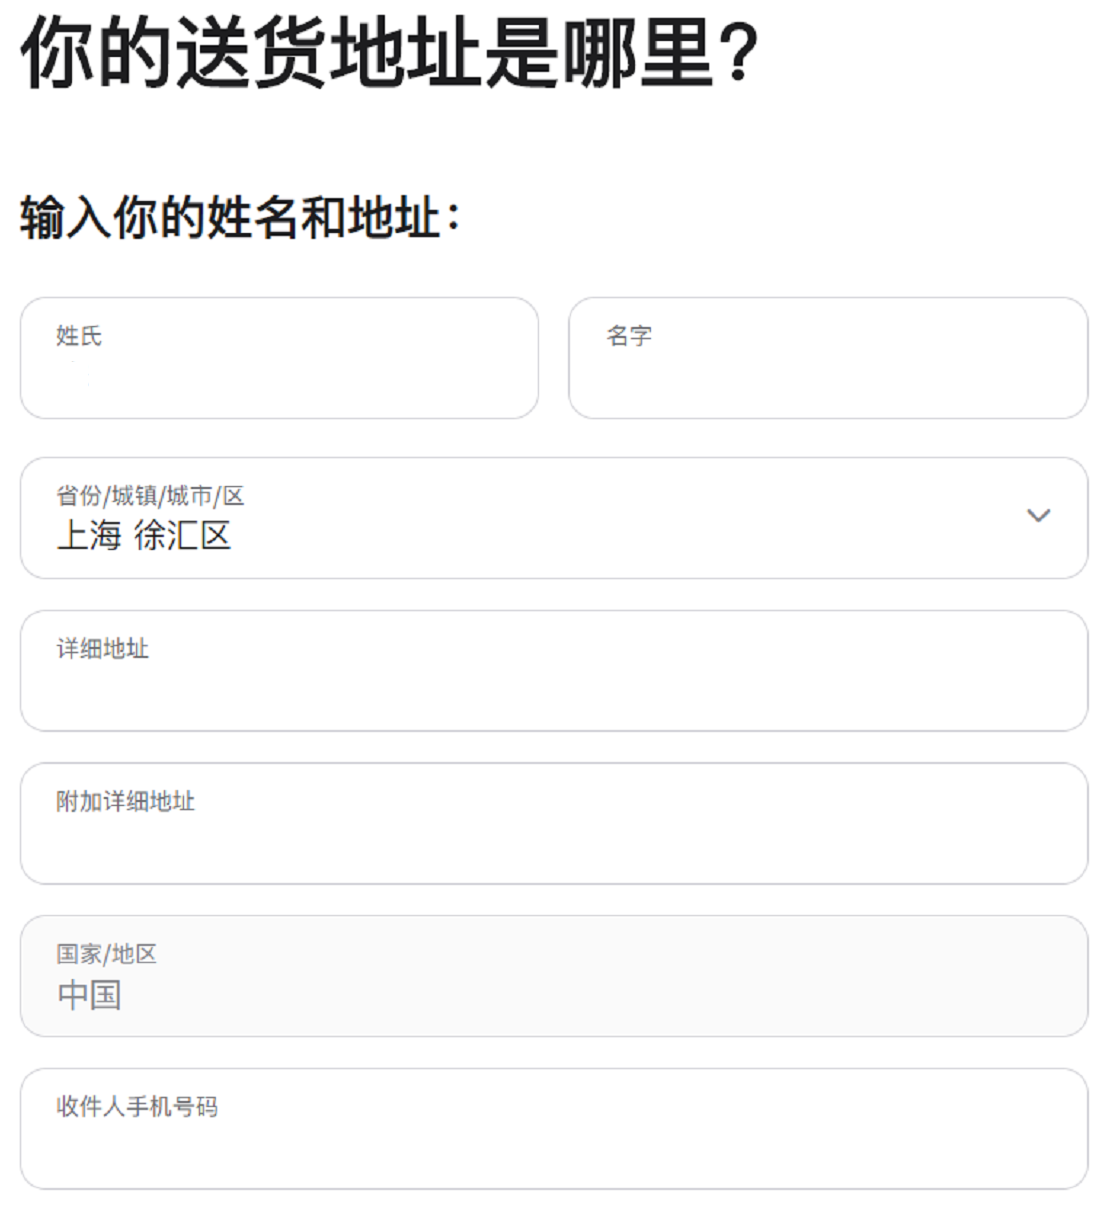Screen dimensions: 1100x1214
Task: Click the 附加详细地址 label text
Action: (x=125, y=801)
